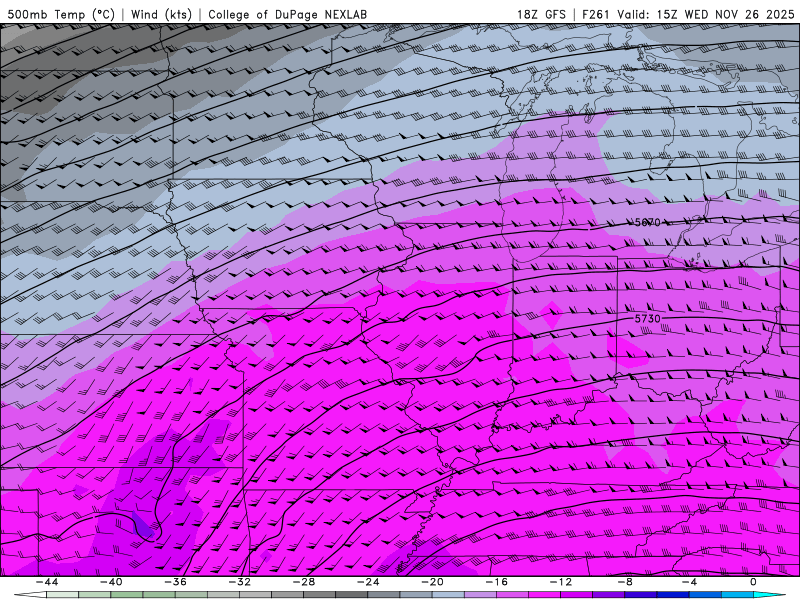Click the 0 colorbar tick label
The image size is (800, 600).
click(753, 582)
